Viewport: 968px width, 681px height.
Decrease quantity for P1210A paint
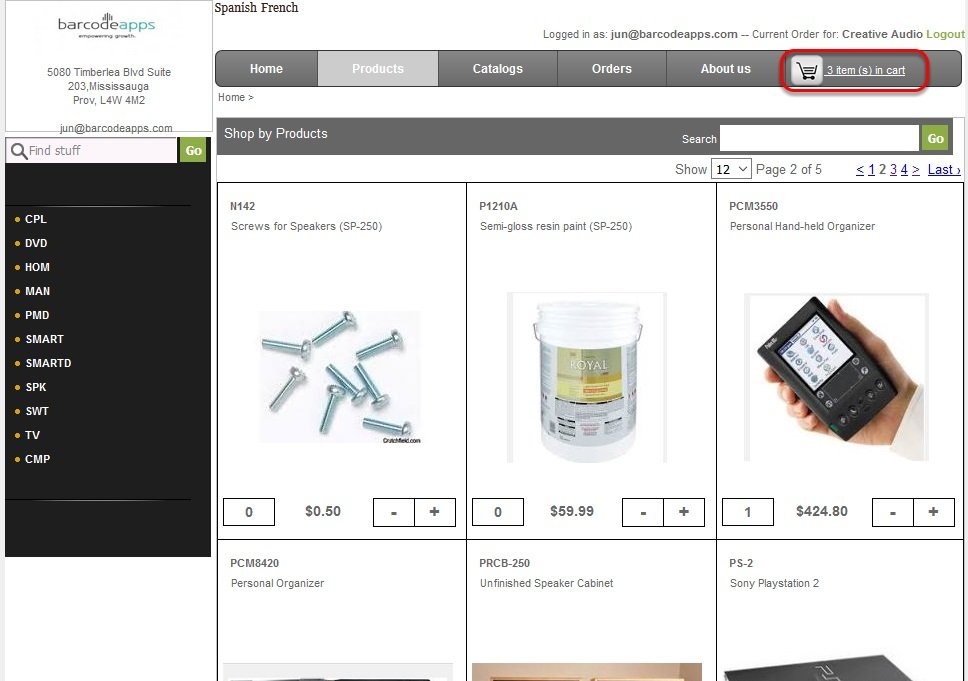pos(643,512)
